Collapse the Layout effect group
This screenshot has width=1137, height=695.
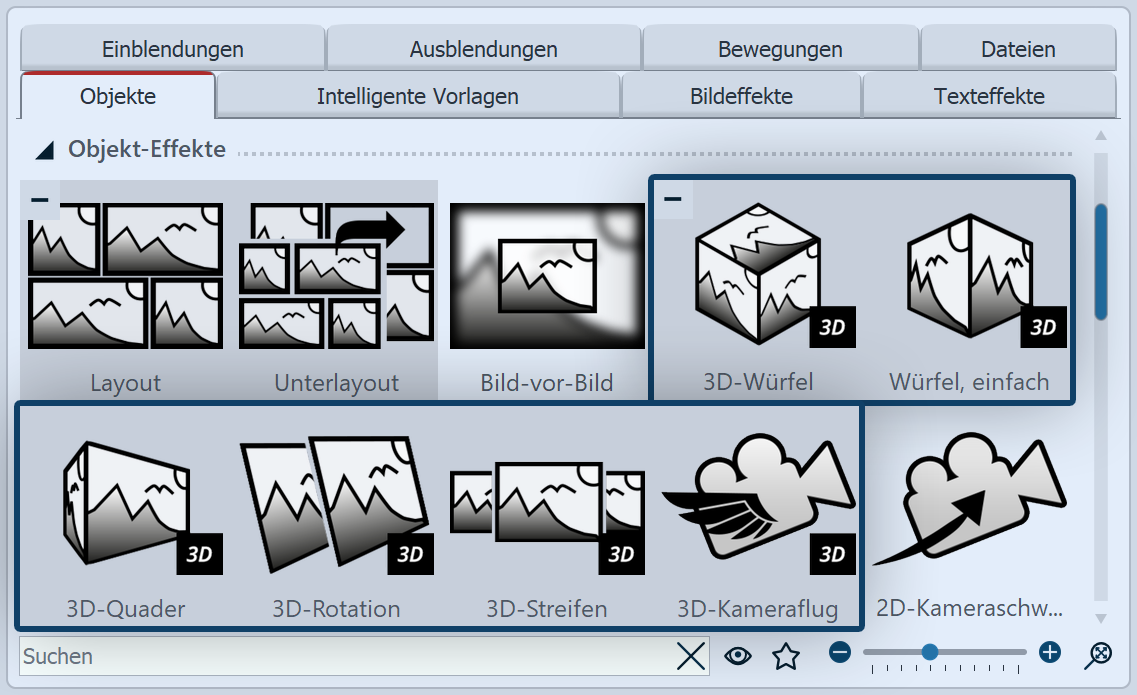coord(39,198)
